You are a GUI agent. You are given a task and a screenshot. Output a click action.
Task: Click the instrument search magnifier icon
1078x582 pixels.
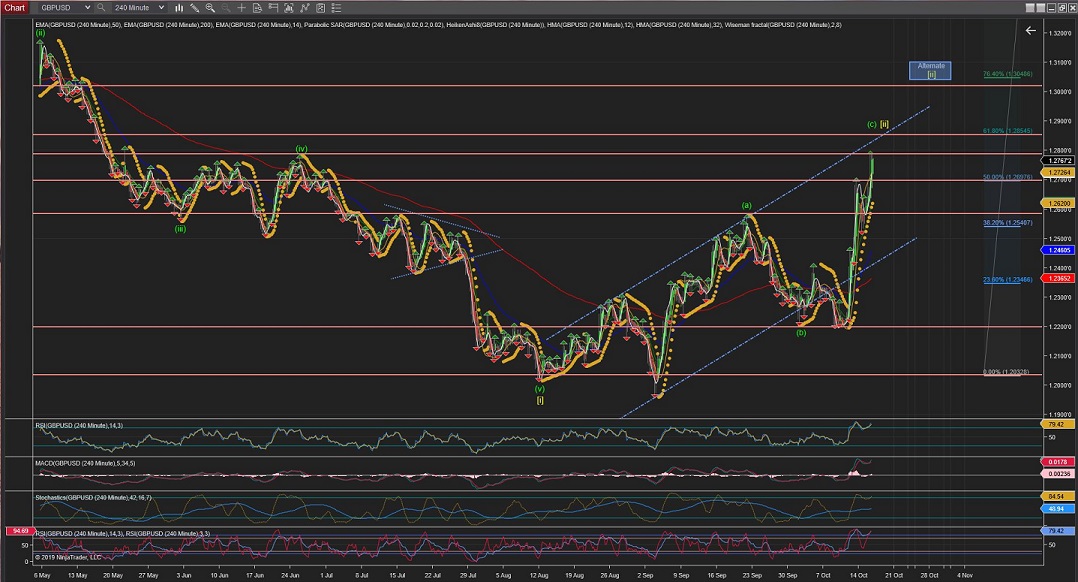pyautogui.click(x=101, y=8)
